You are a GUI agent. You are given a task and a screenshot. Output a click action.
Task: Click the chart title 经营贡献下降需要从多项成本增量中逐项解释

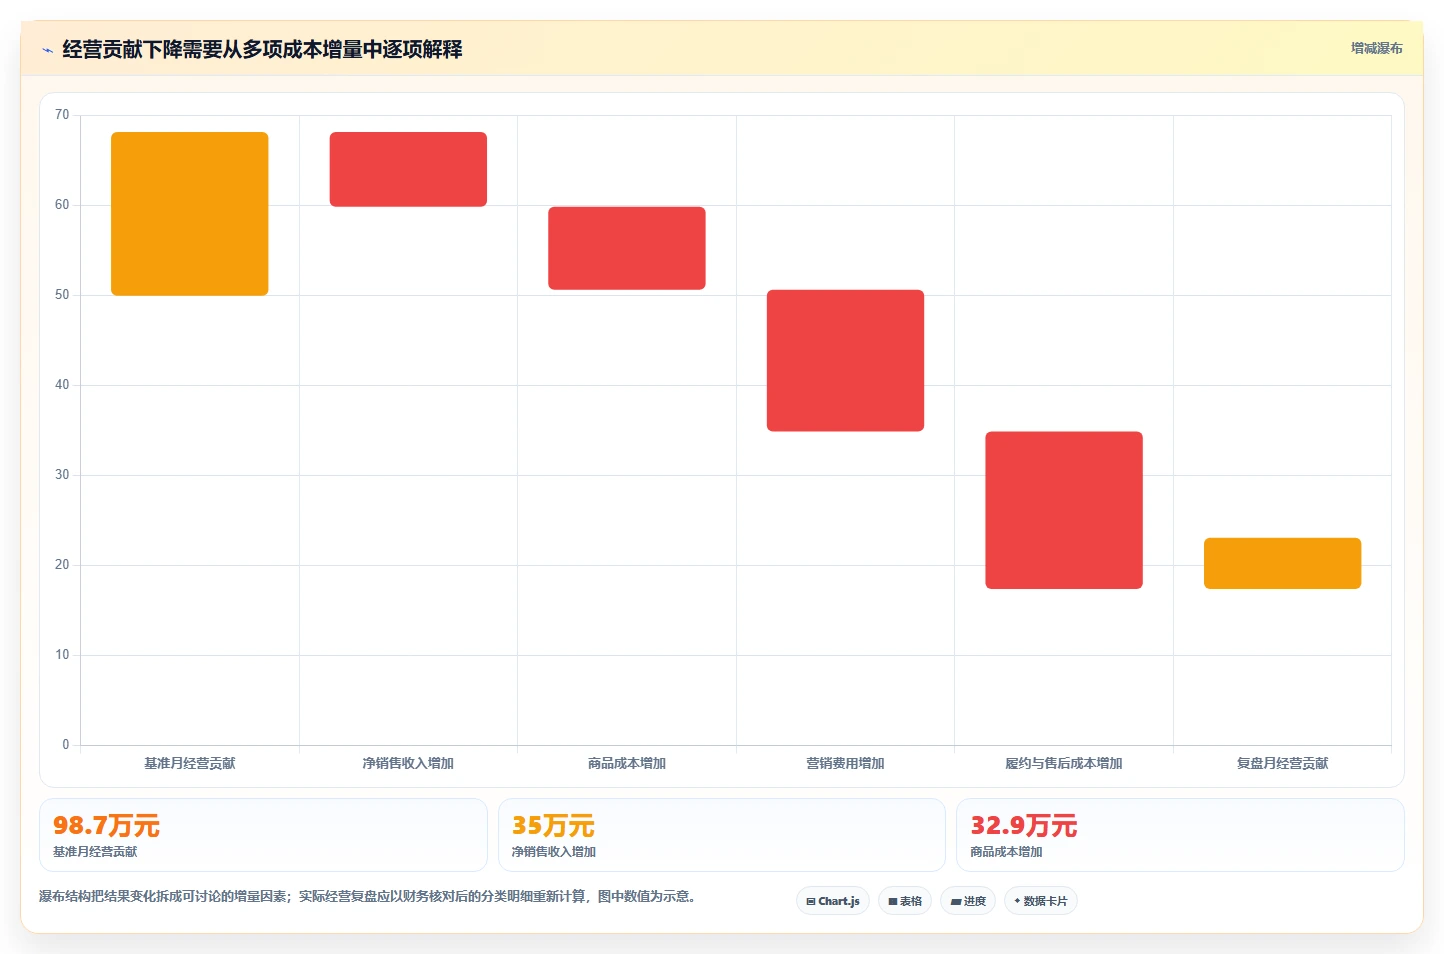point(262,49)
